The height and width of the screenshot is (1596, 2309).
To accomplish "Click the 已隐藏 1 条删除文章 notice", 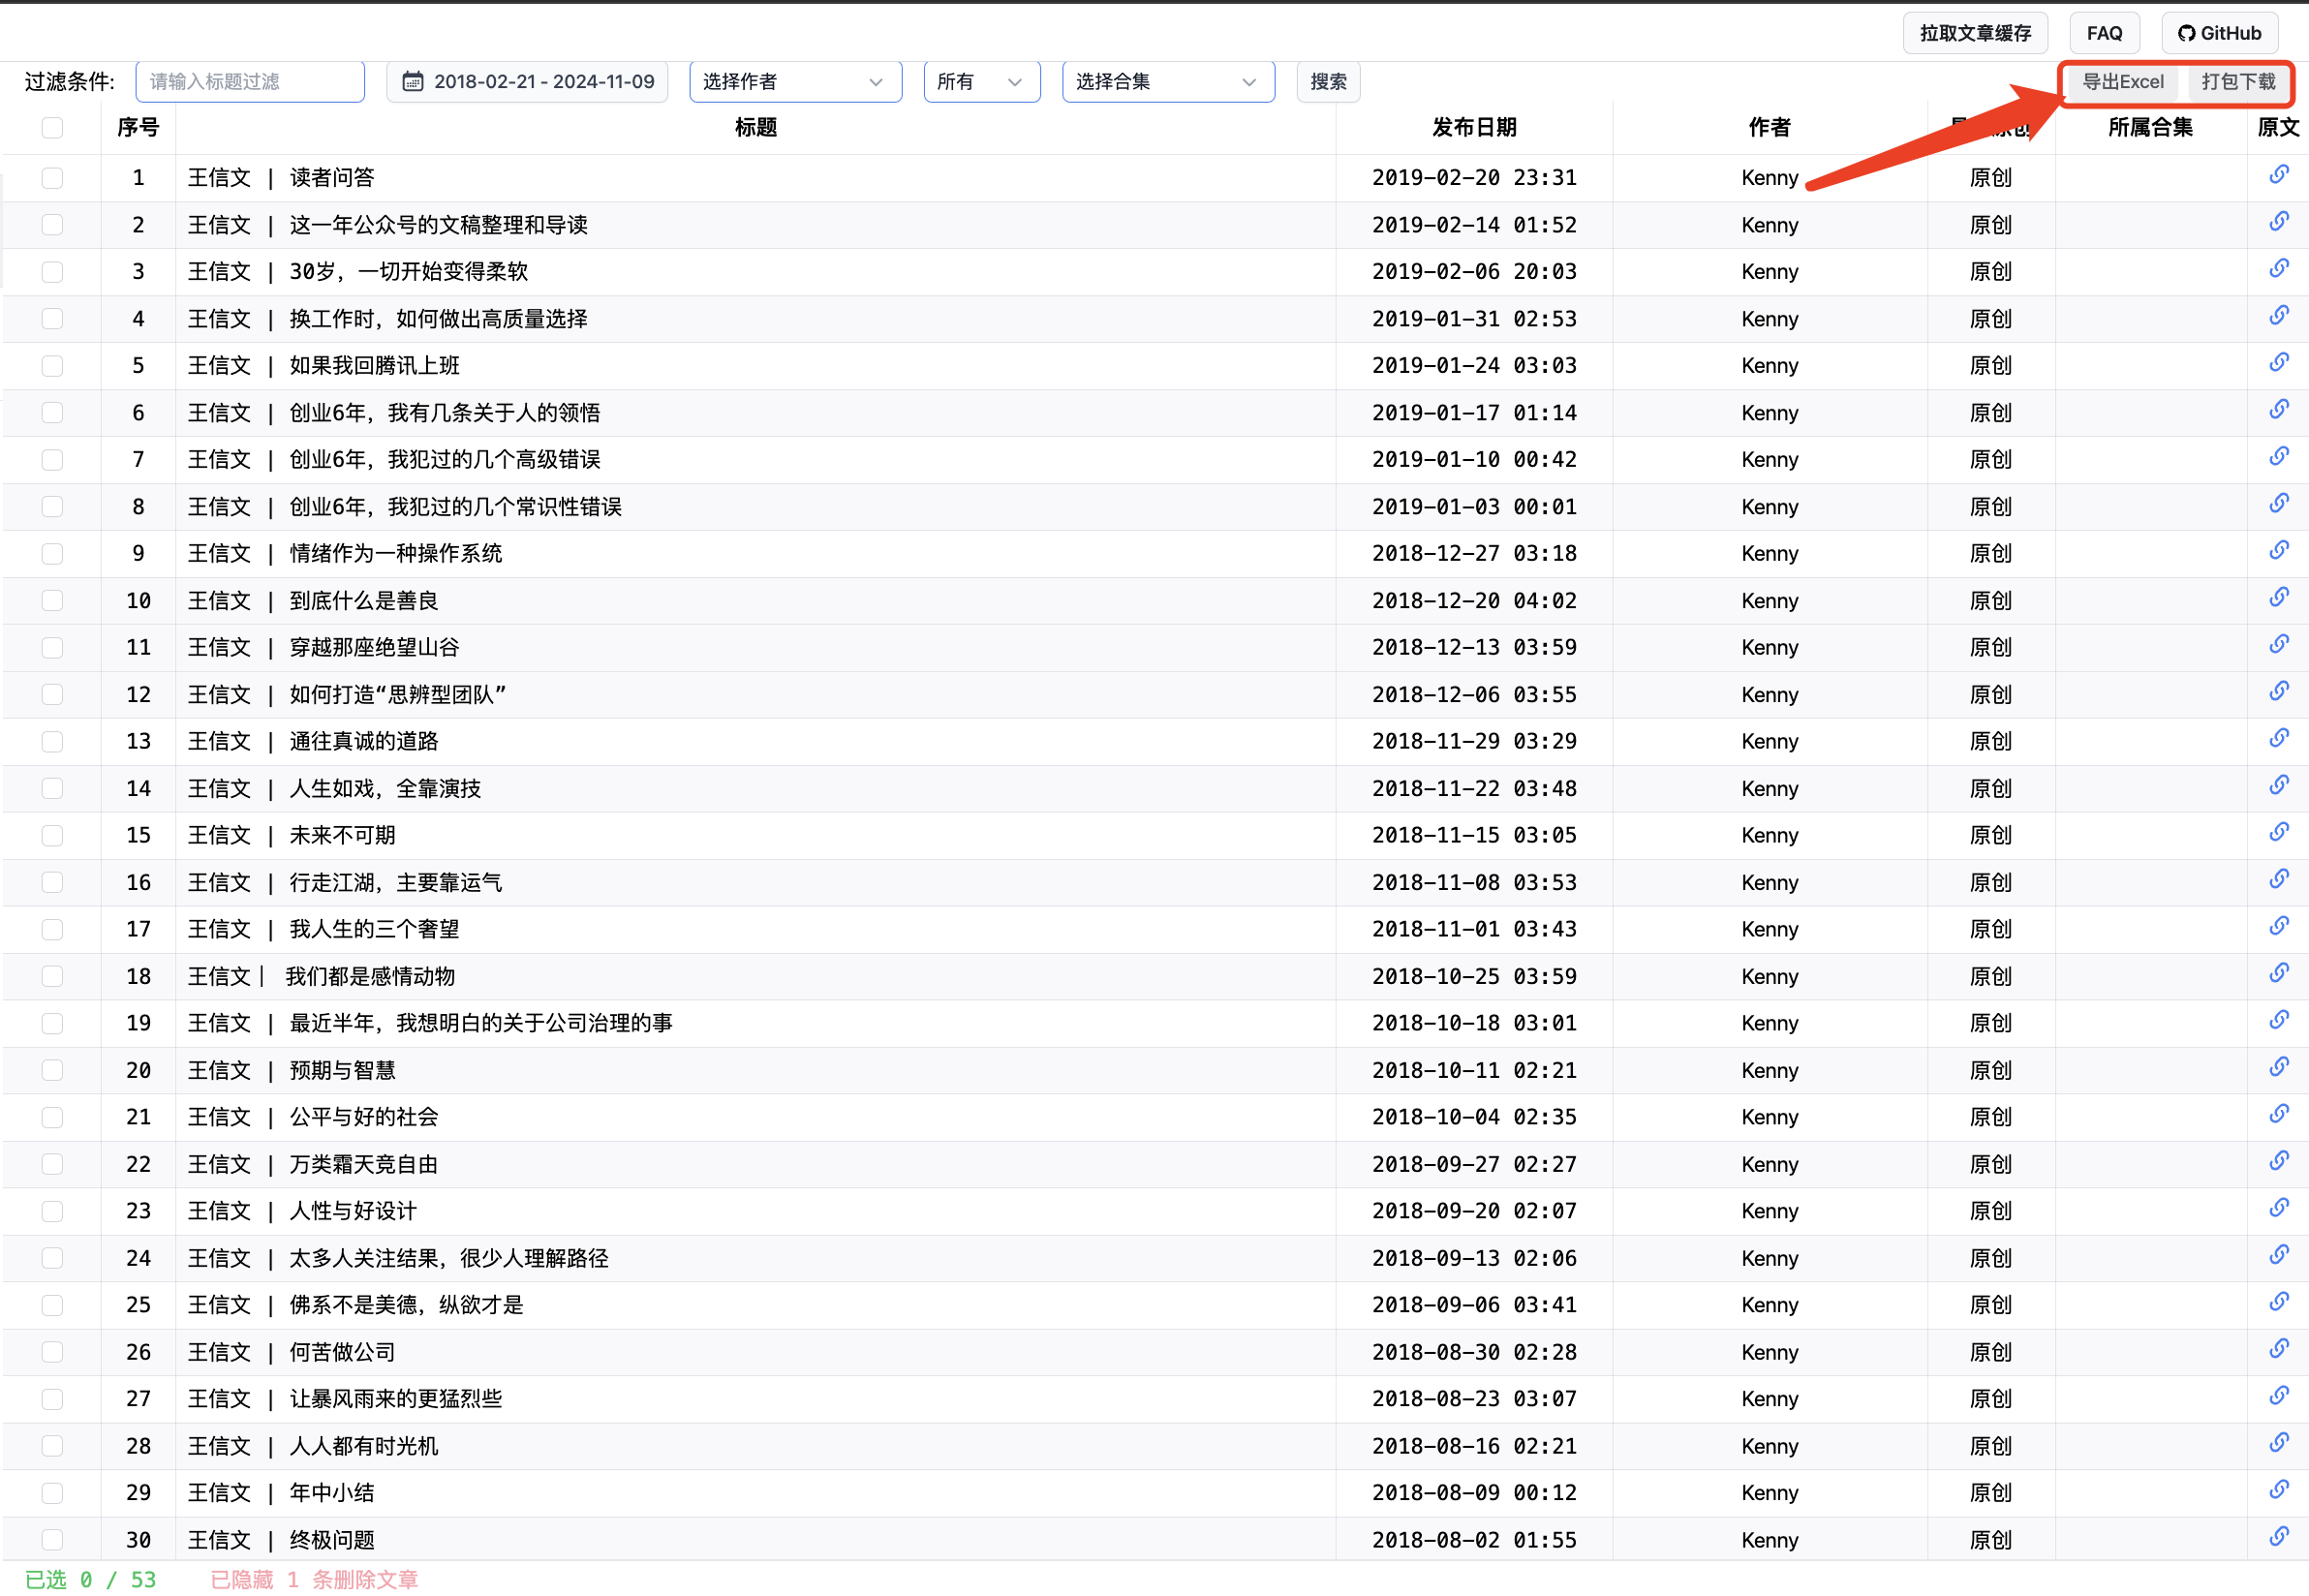I will 314,1579.
